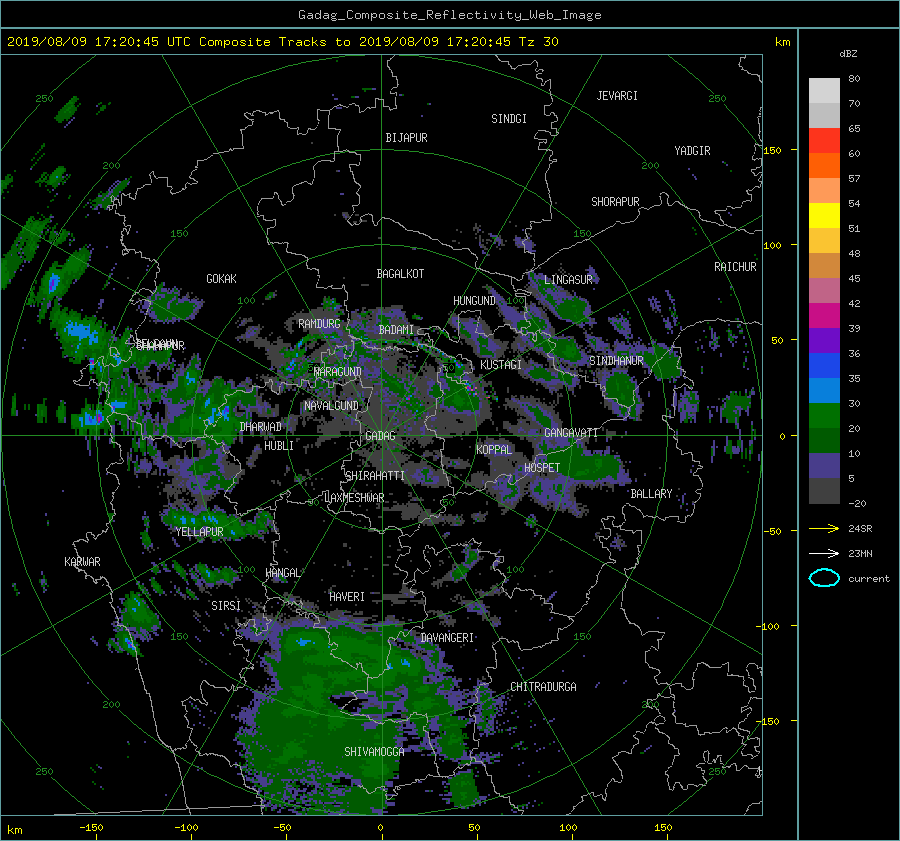Click the BADAMI city label
This screenshot has width=900, height=841.
[397, 330]
